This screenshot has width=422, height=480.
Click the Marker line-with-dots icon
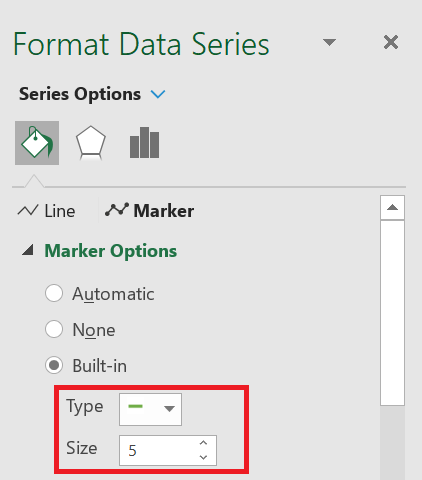[117, 210]
